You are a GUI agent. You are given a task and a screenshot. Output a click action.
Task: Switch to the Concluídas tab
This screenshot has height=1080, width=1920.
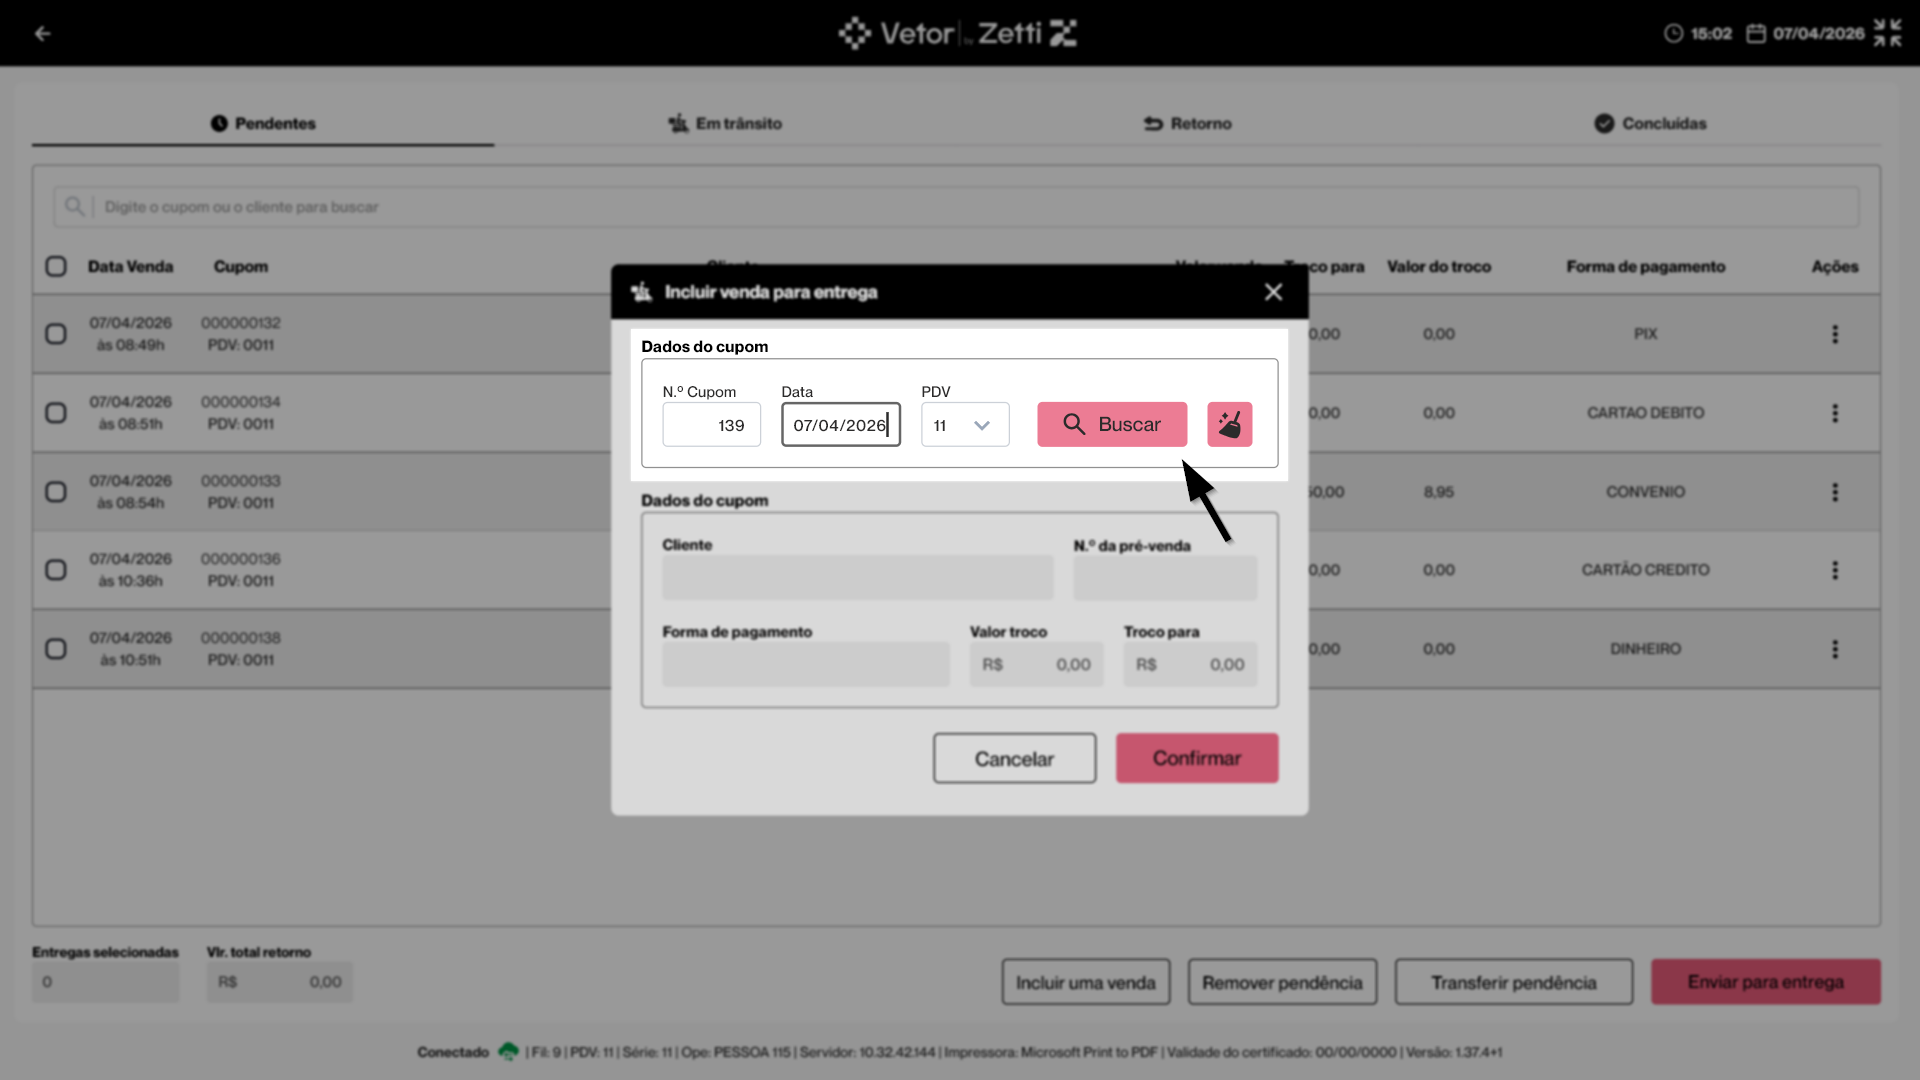point(1650,124)
